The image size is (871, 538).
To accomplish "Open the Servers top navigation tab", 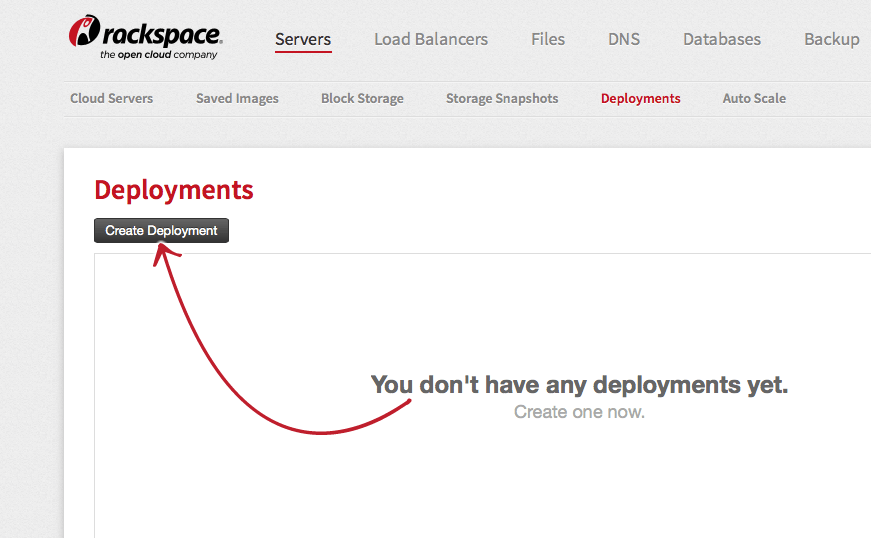I will (x=303, y=39).
